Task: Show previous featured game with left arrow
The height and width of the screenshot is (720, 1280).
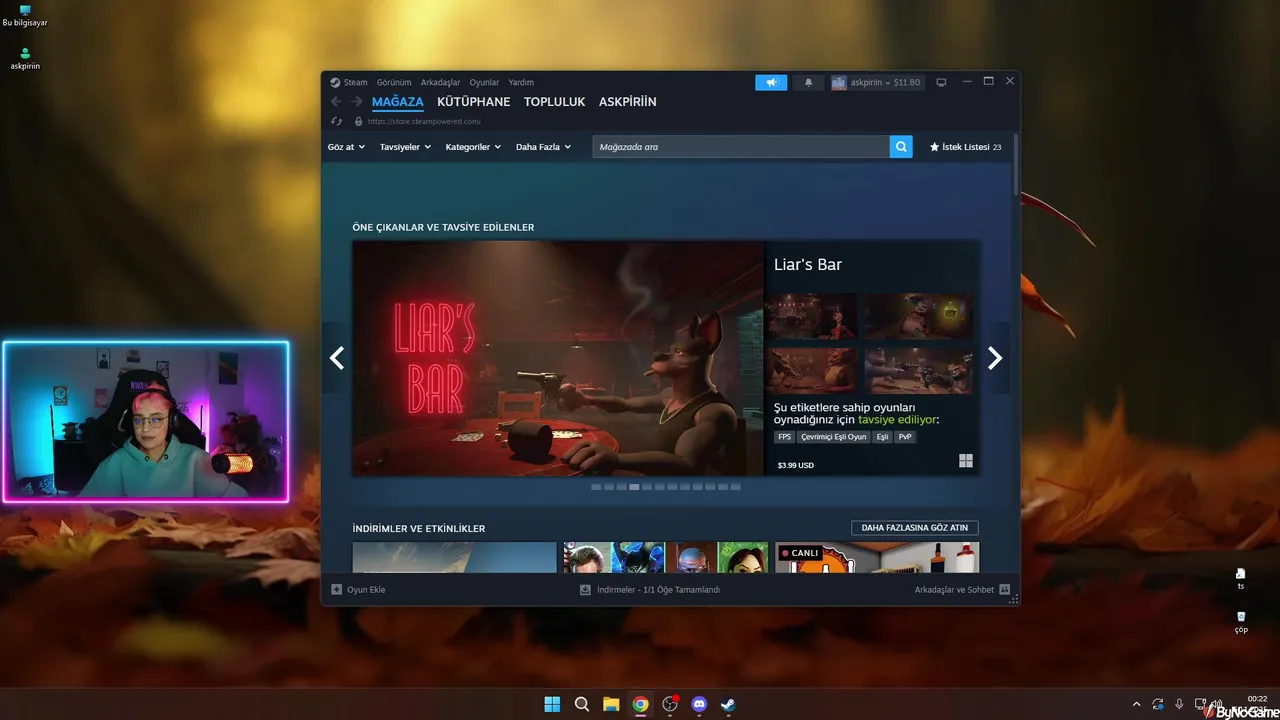Action: point(337,358)
